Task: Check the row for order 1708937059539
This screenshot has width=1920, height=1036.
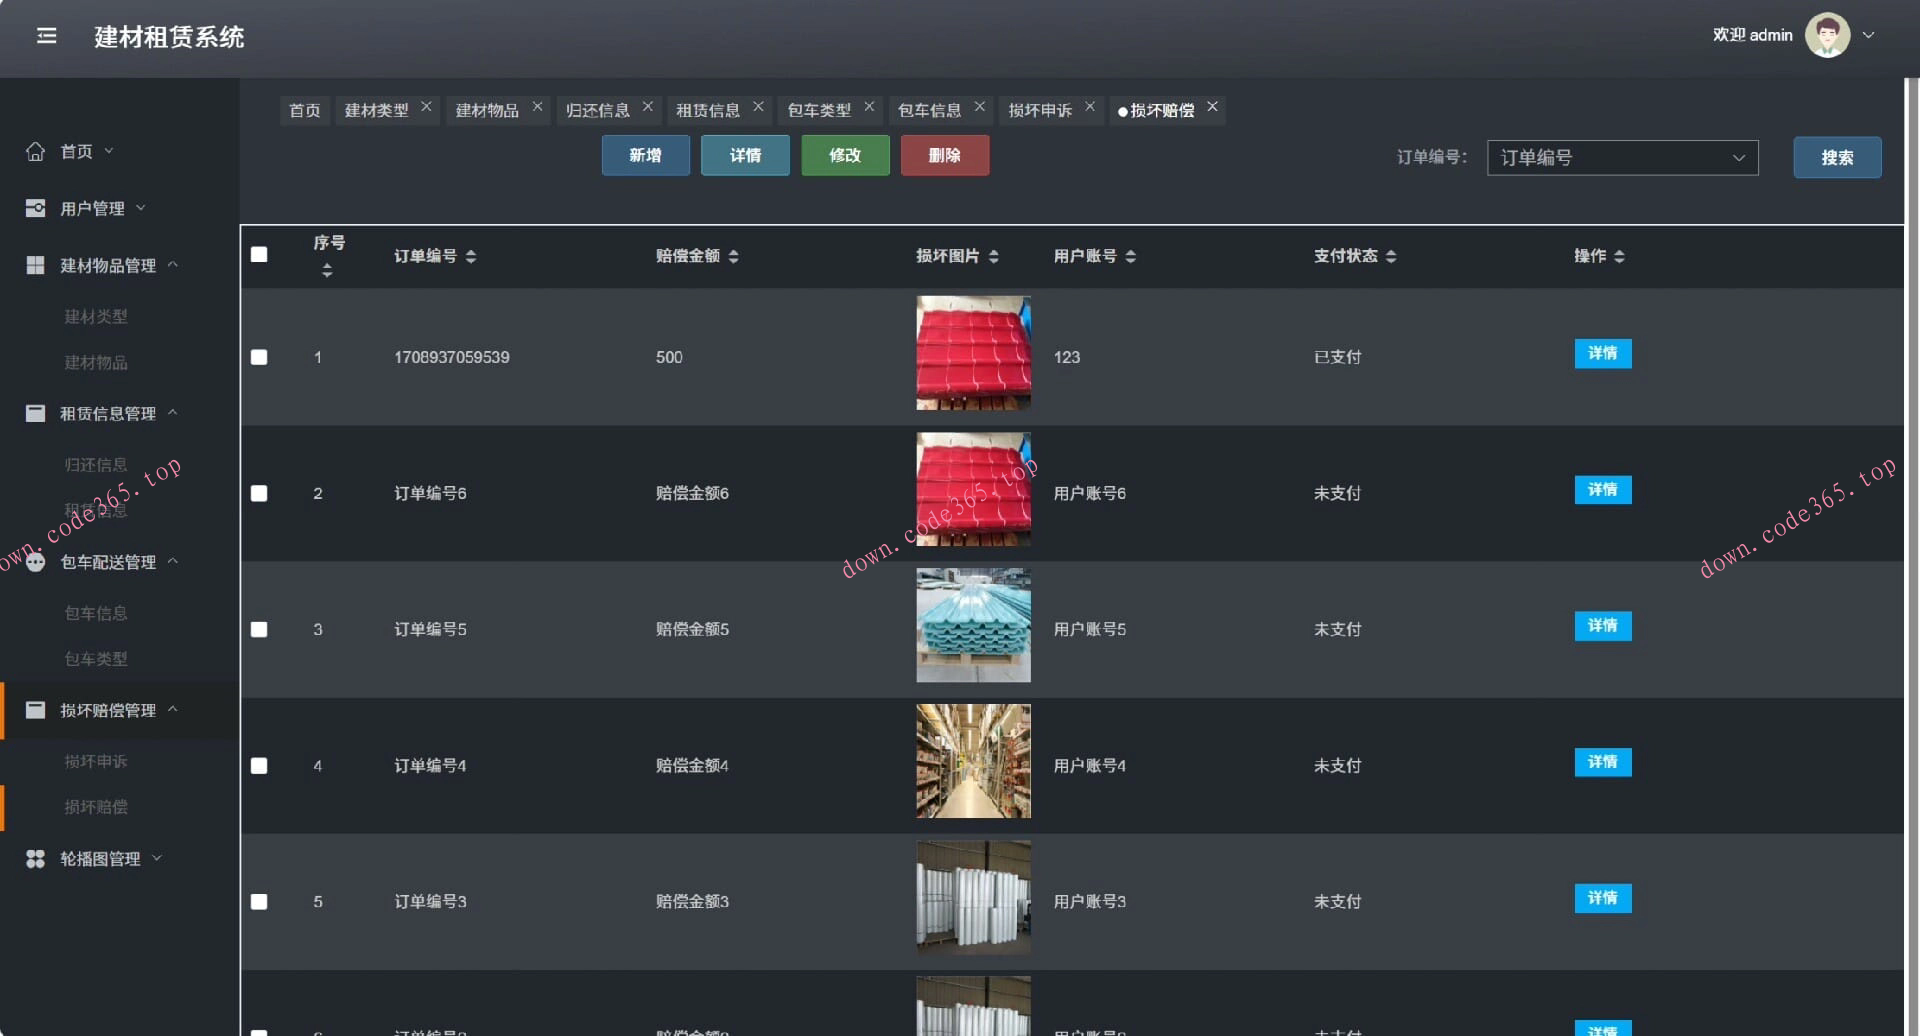Action: tap(259, 356)
